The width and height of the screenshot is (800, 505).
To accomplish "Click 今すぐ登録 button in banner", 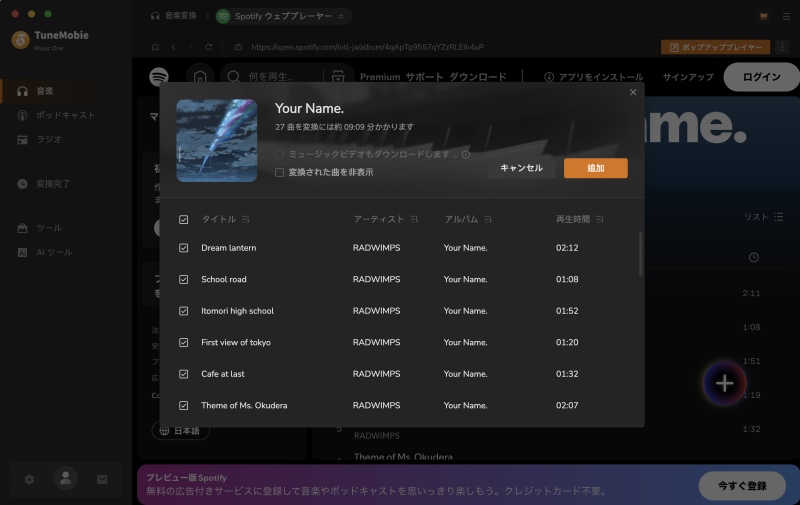I will click(x=742, y=486).
